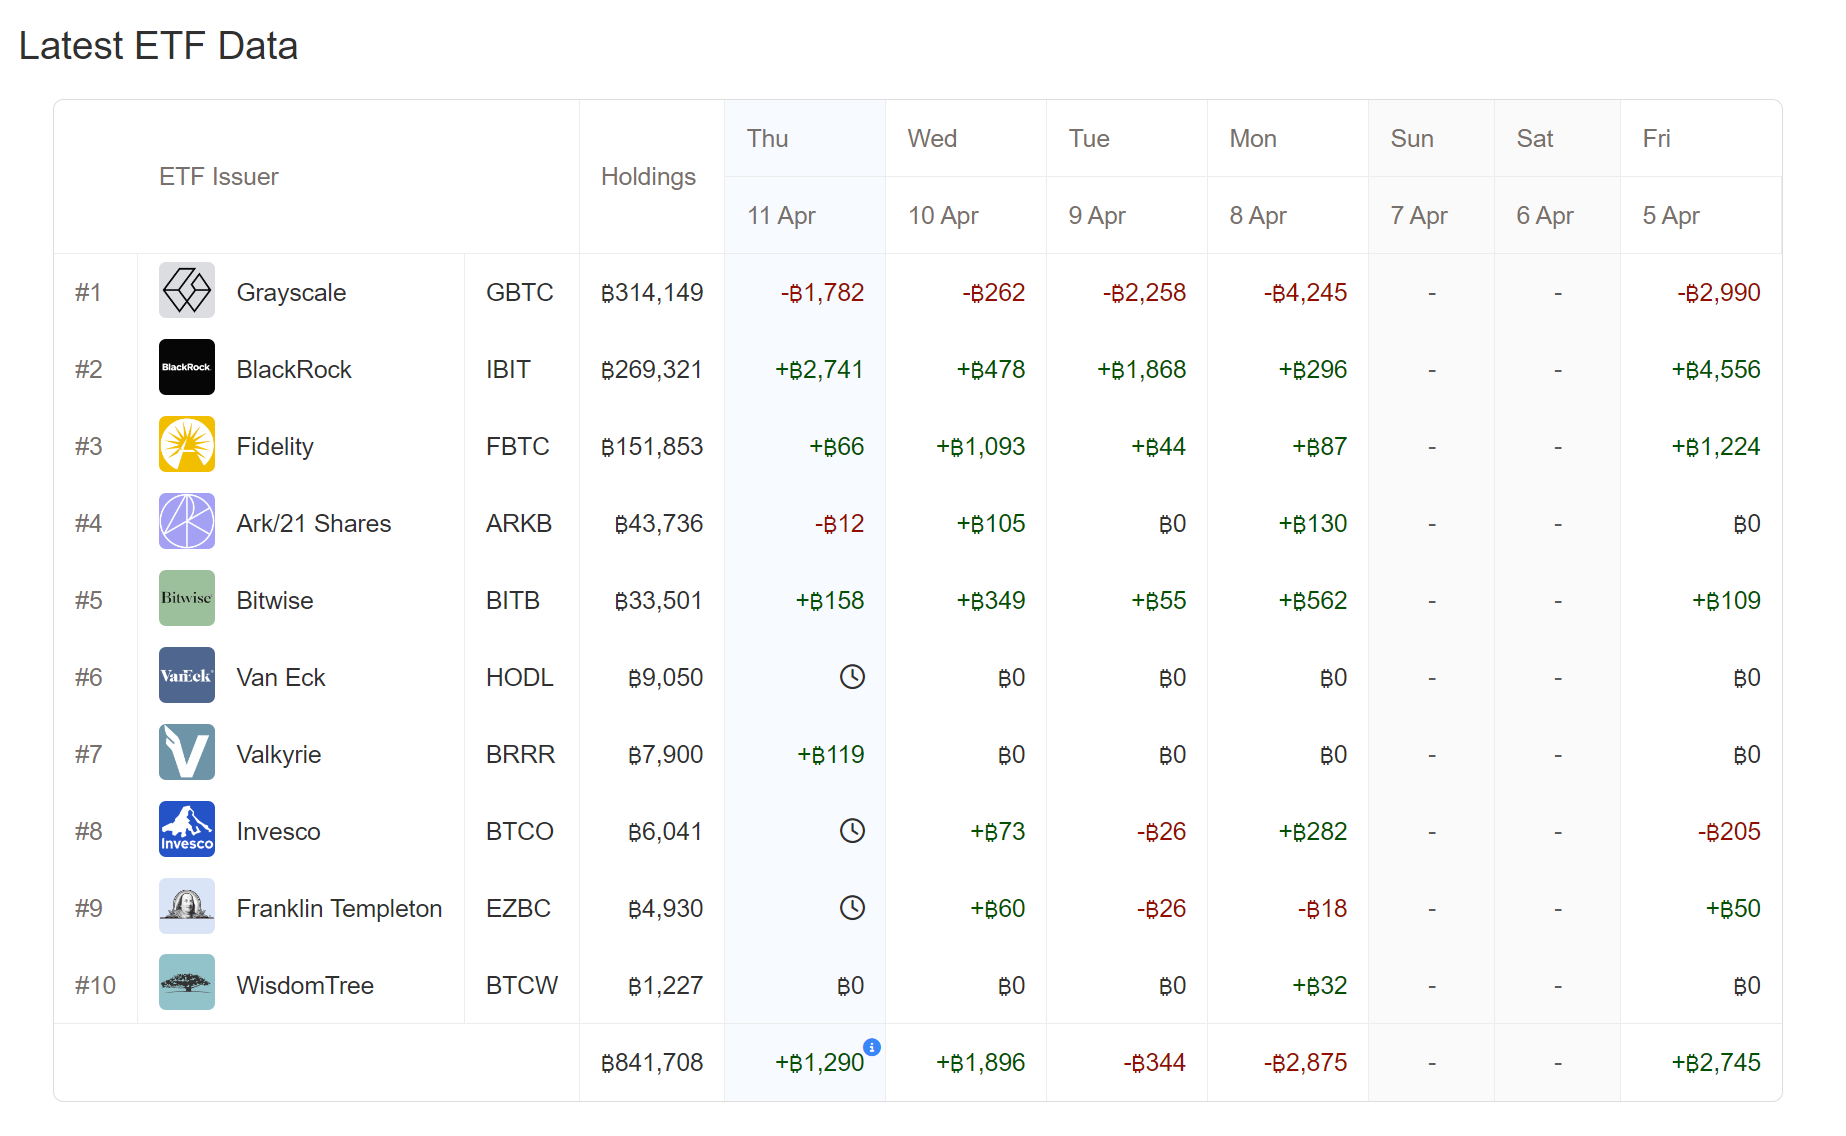Click the Invesco mountain logo
Screen dimensions: 1846x1136
[x=187, y=830]
